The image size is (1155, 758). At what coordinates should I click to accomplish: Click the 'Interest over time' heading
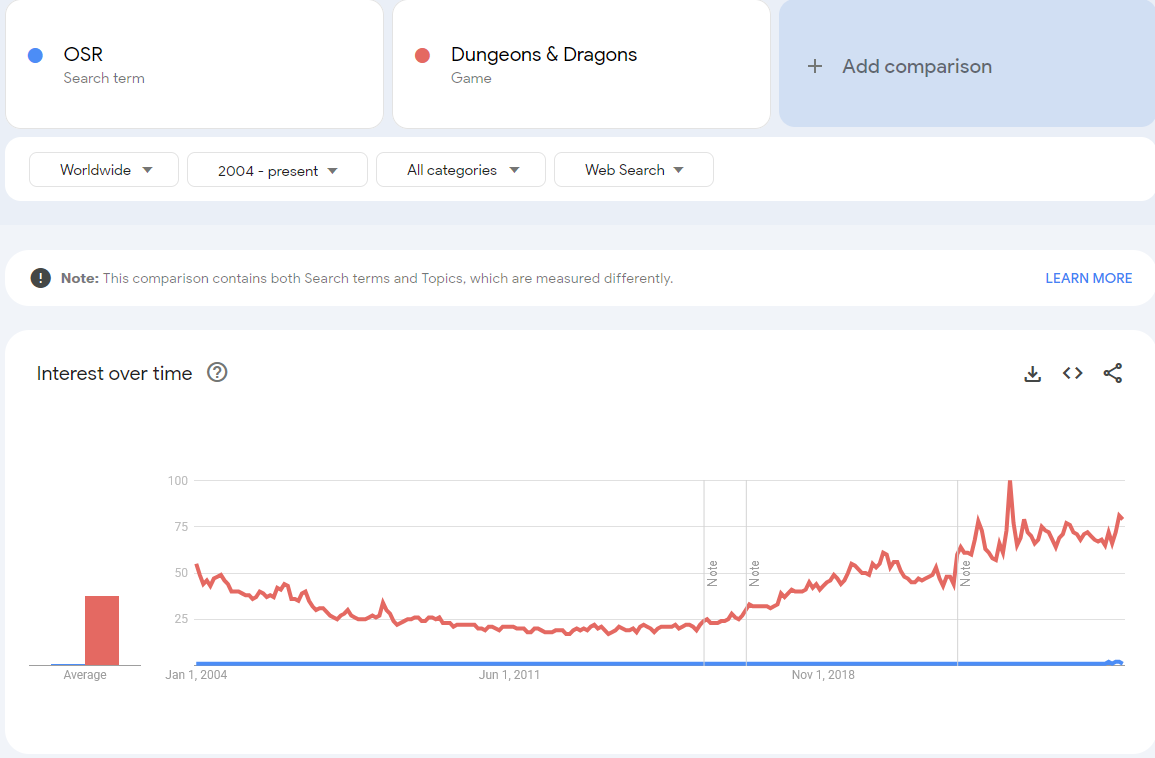[114, 373]
